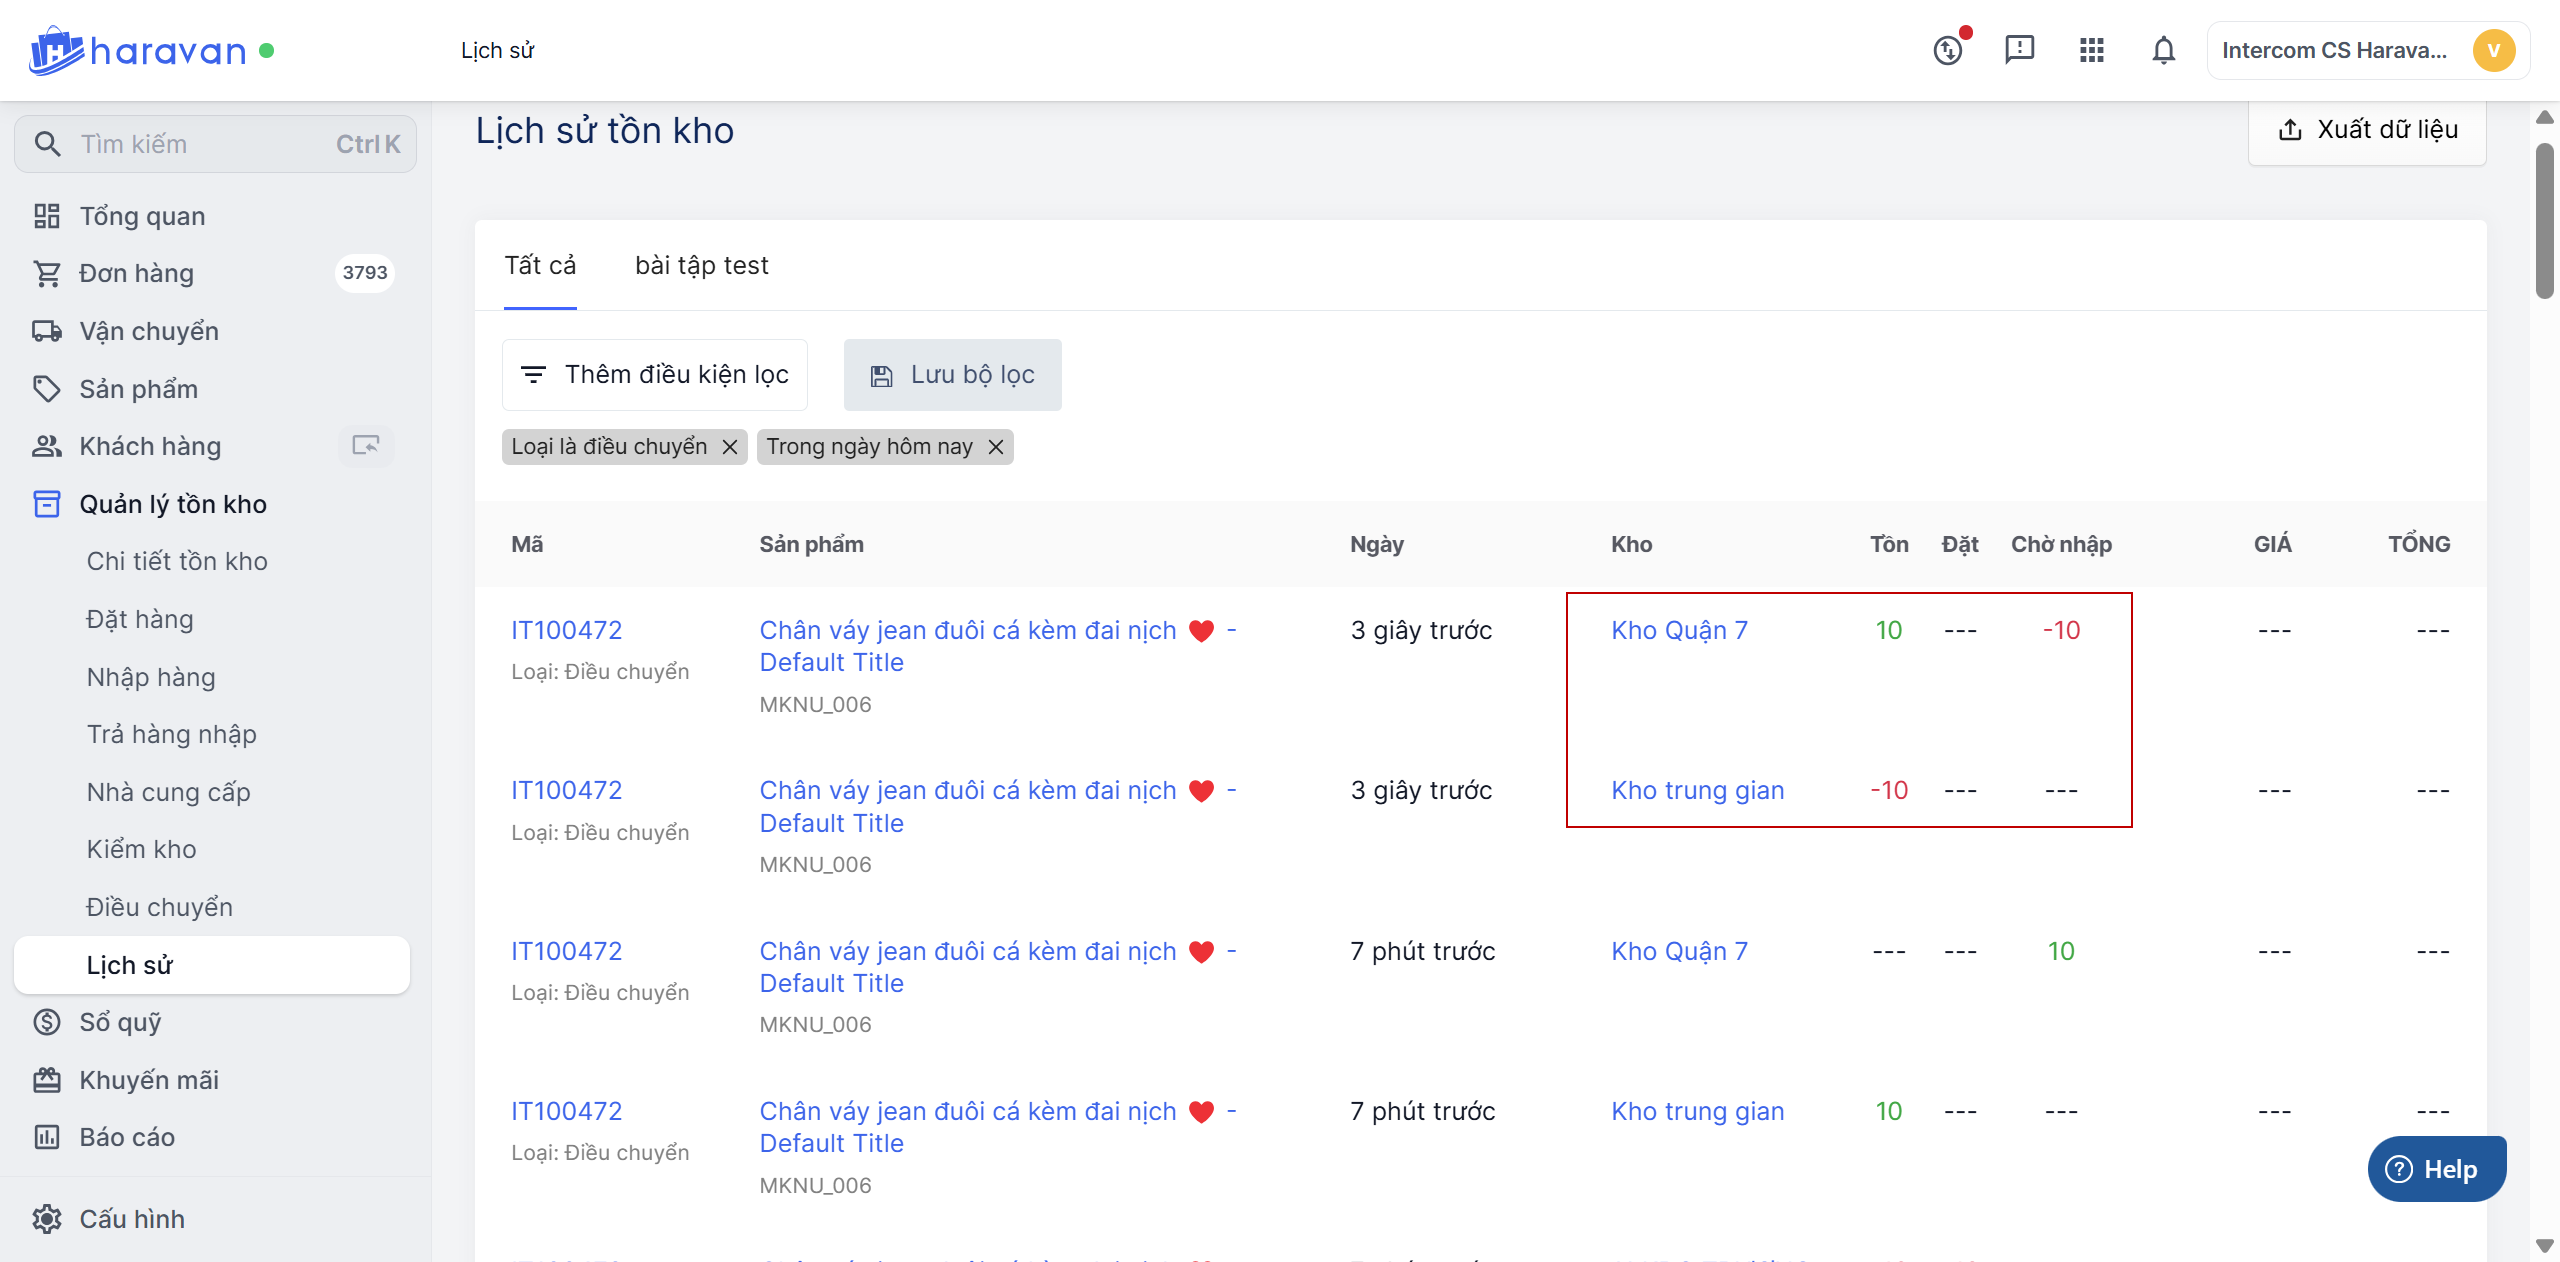
Task: Click the Tìm kiếm search field
Action: (x=215, y=144)
